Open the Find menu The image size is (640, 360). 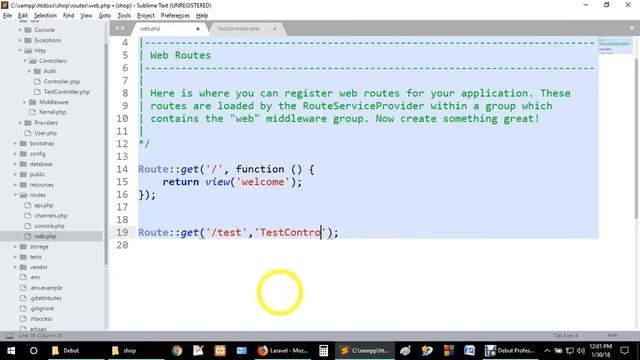click(x=68, y=16)
